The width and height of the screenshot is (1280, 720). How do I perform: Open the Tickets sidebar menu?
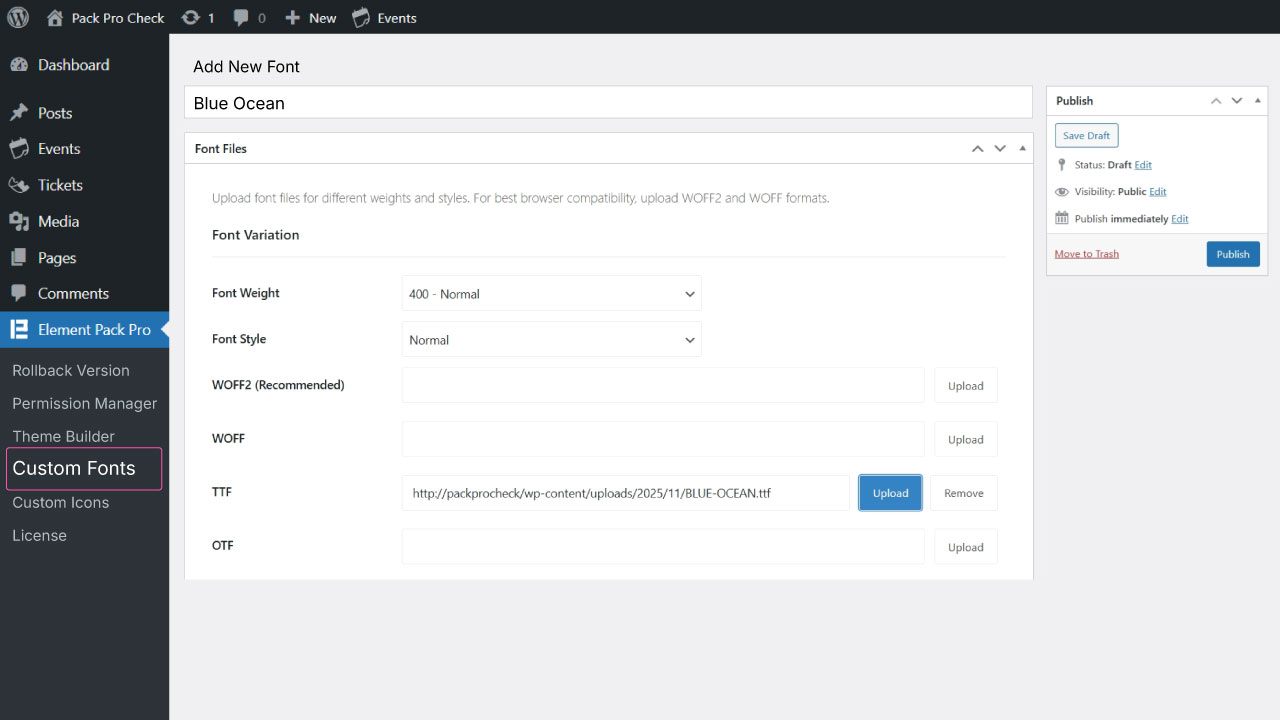click(x=60, y=185)
